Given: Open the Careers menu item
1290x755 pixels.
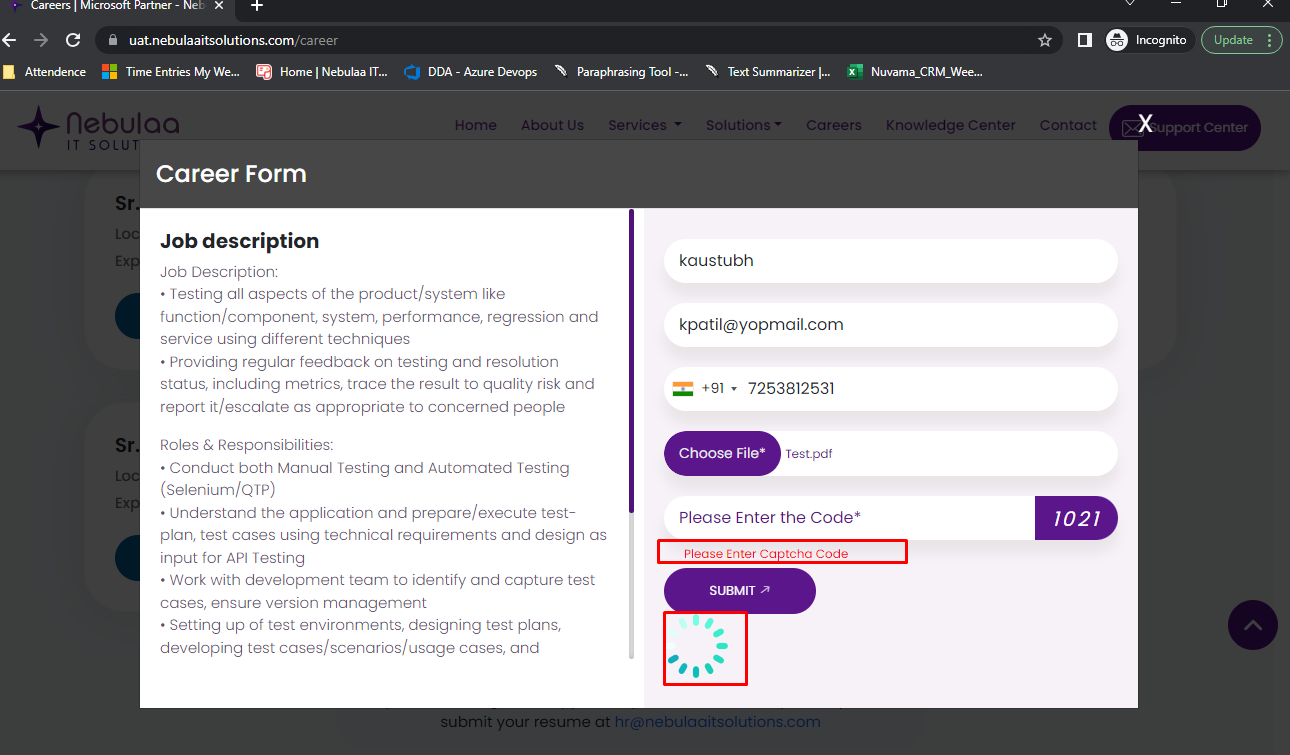Looking at the screenshot, I should point(834,125).
